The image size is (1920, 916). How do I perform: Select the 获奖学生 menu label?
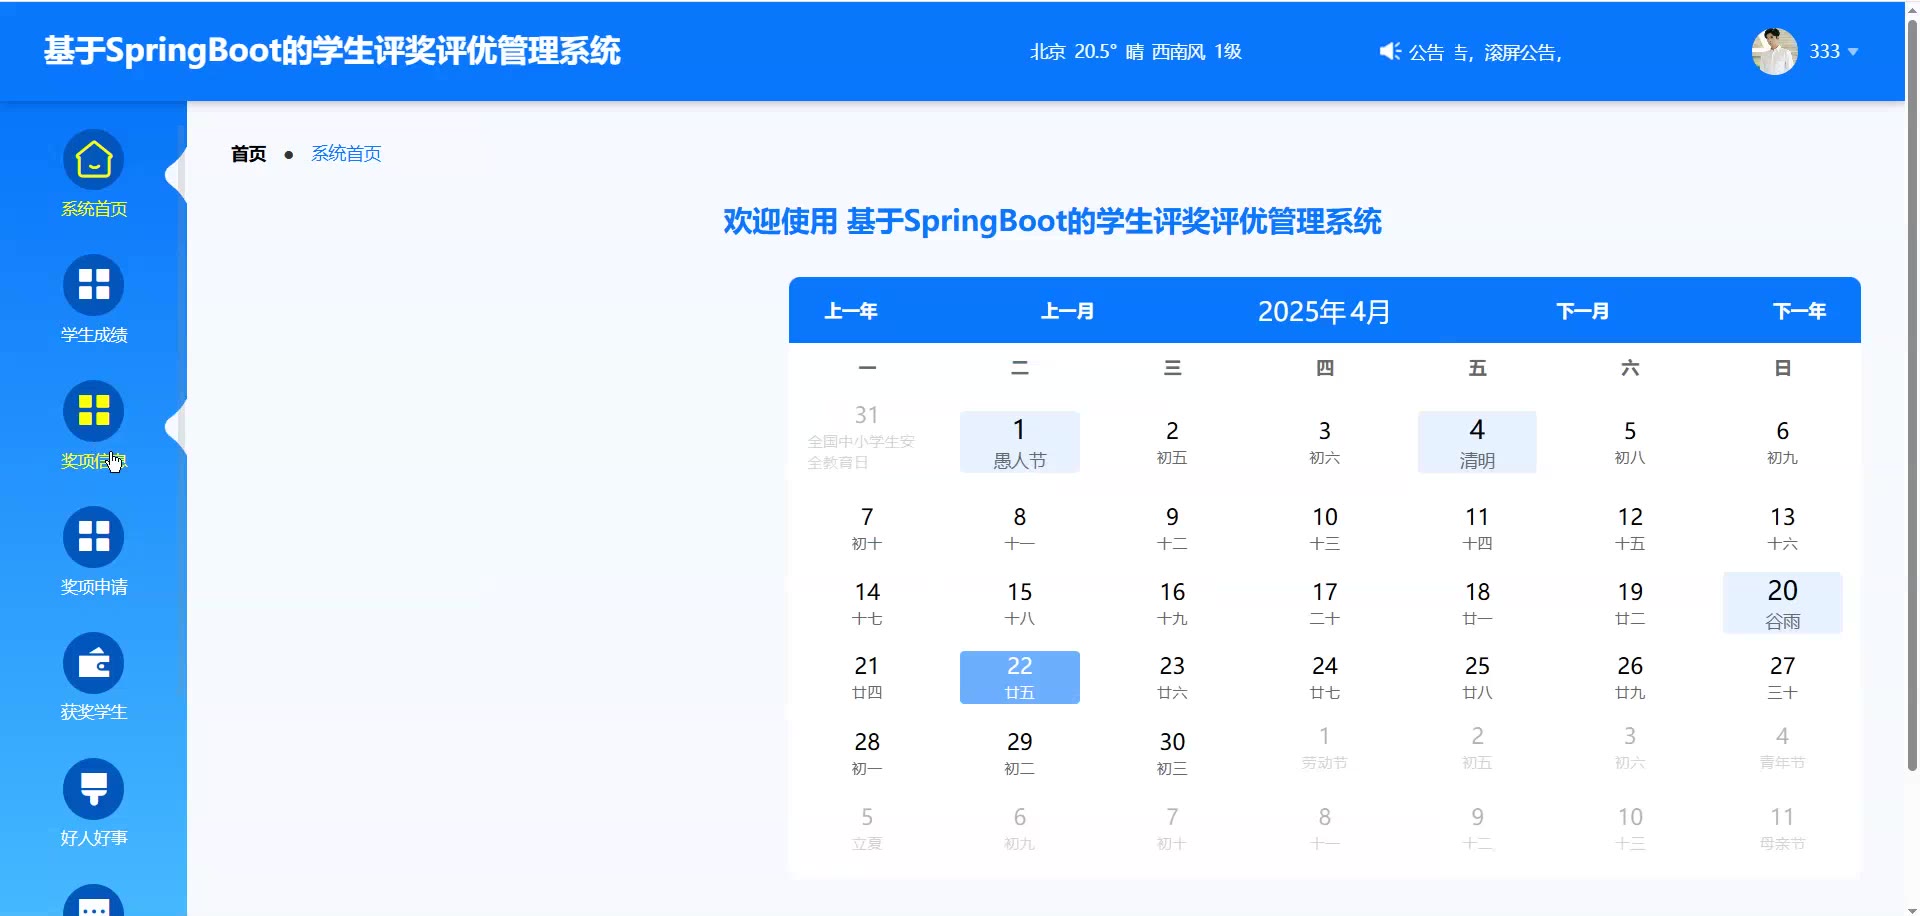(x=94, y=712)
